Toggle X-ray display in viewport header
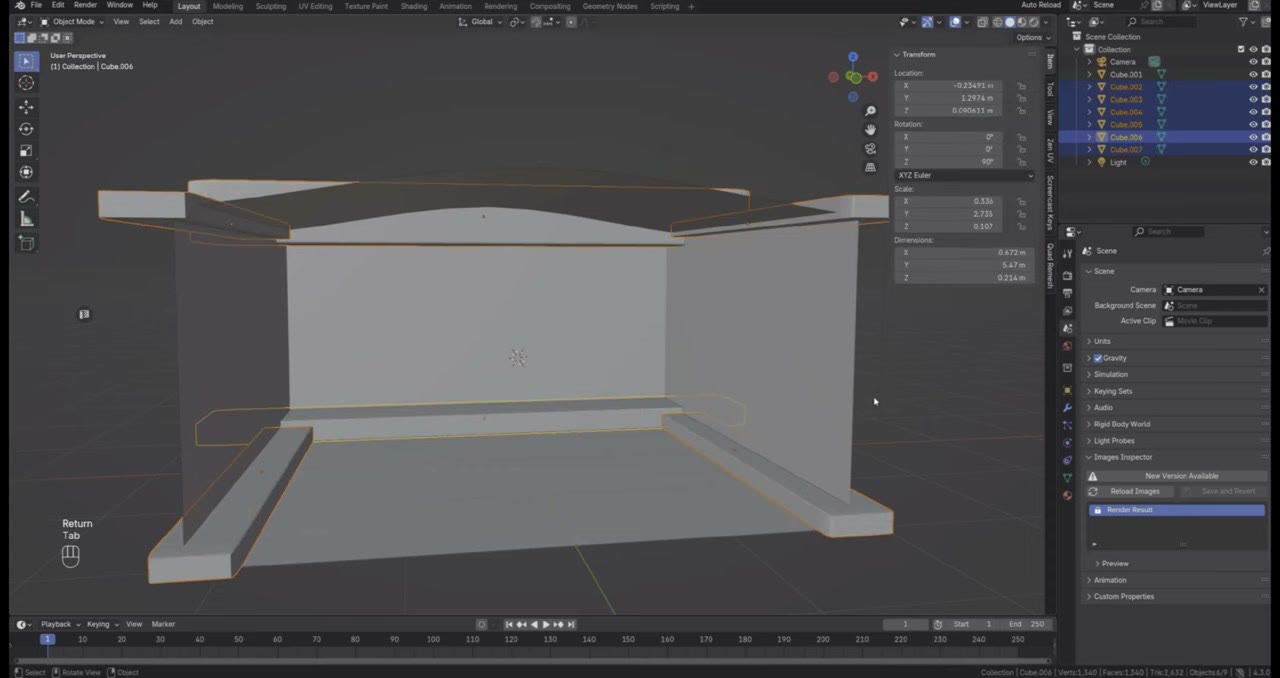1280x678 pixels. point(982,22)
